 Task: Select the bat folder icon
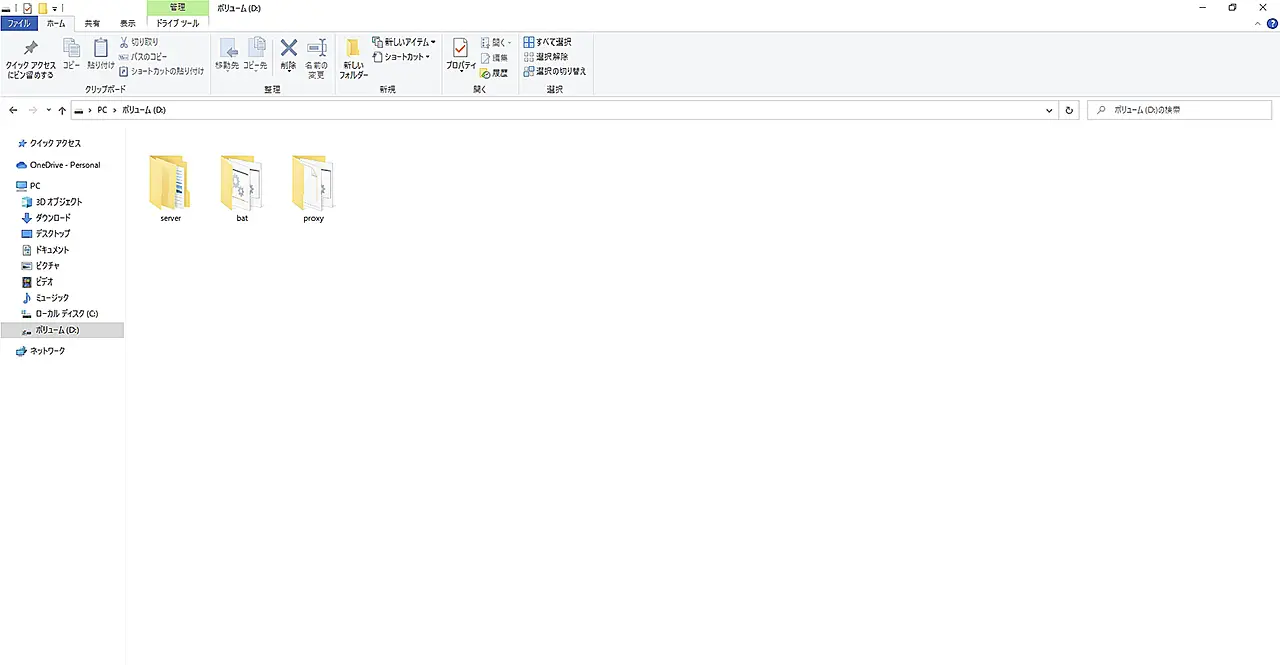click(x=242, y=182)
